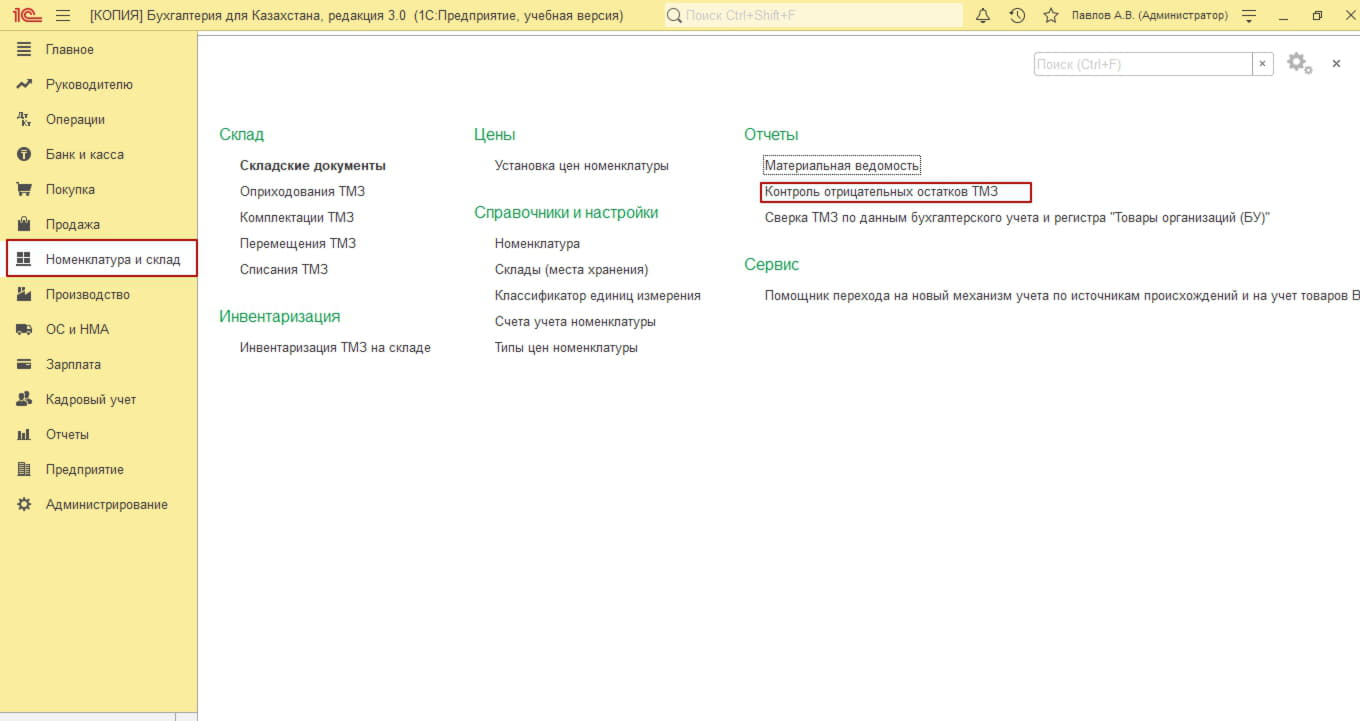
Task: Select Номенклатура и склад in sidebar
Action: (112, 259)
